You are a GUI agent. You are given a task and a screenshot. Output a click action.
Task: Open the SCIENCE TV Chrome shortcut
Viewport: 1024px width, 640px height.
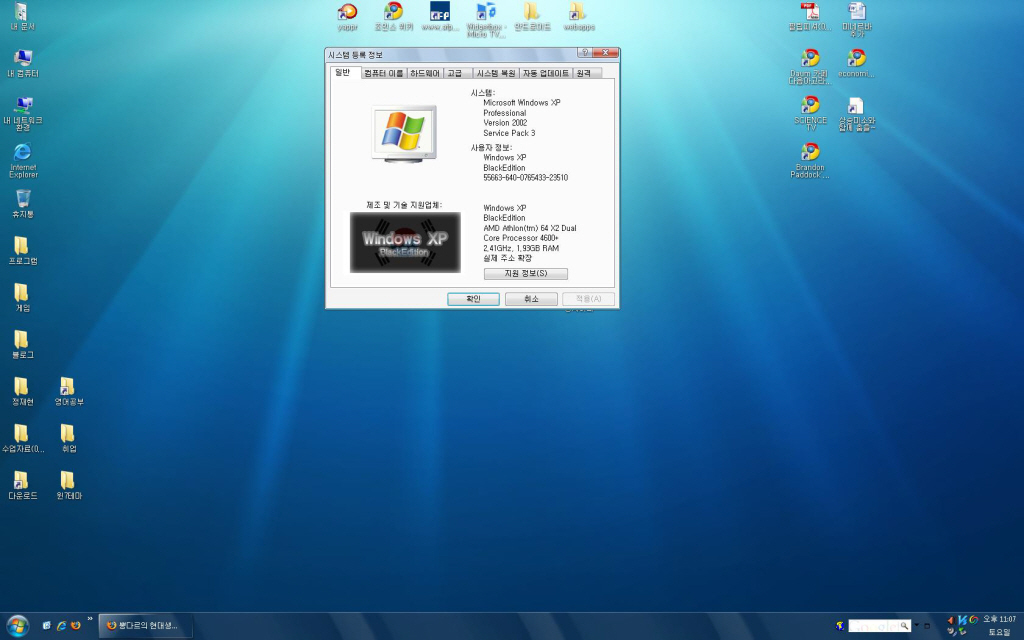coord(810,114)
